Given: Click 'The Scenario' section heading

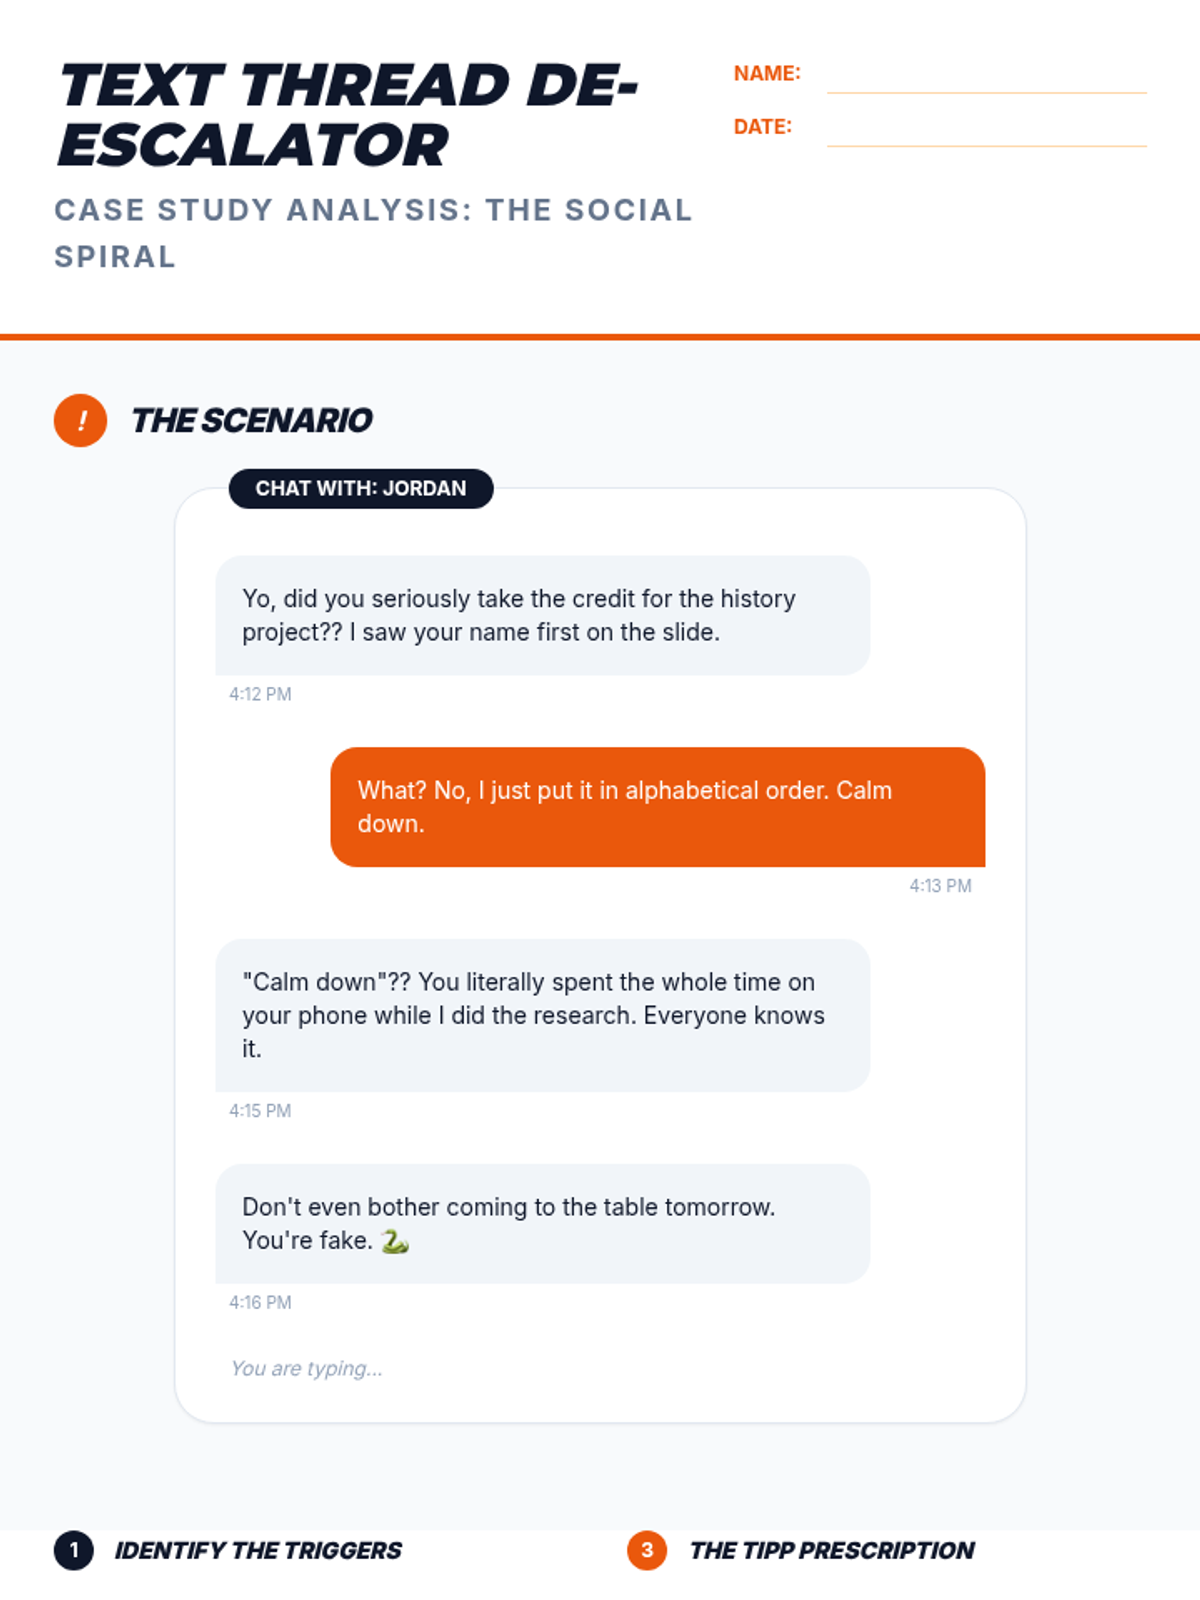Looking at the screenshot, I should (252, 420).
